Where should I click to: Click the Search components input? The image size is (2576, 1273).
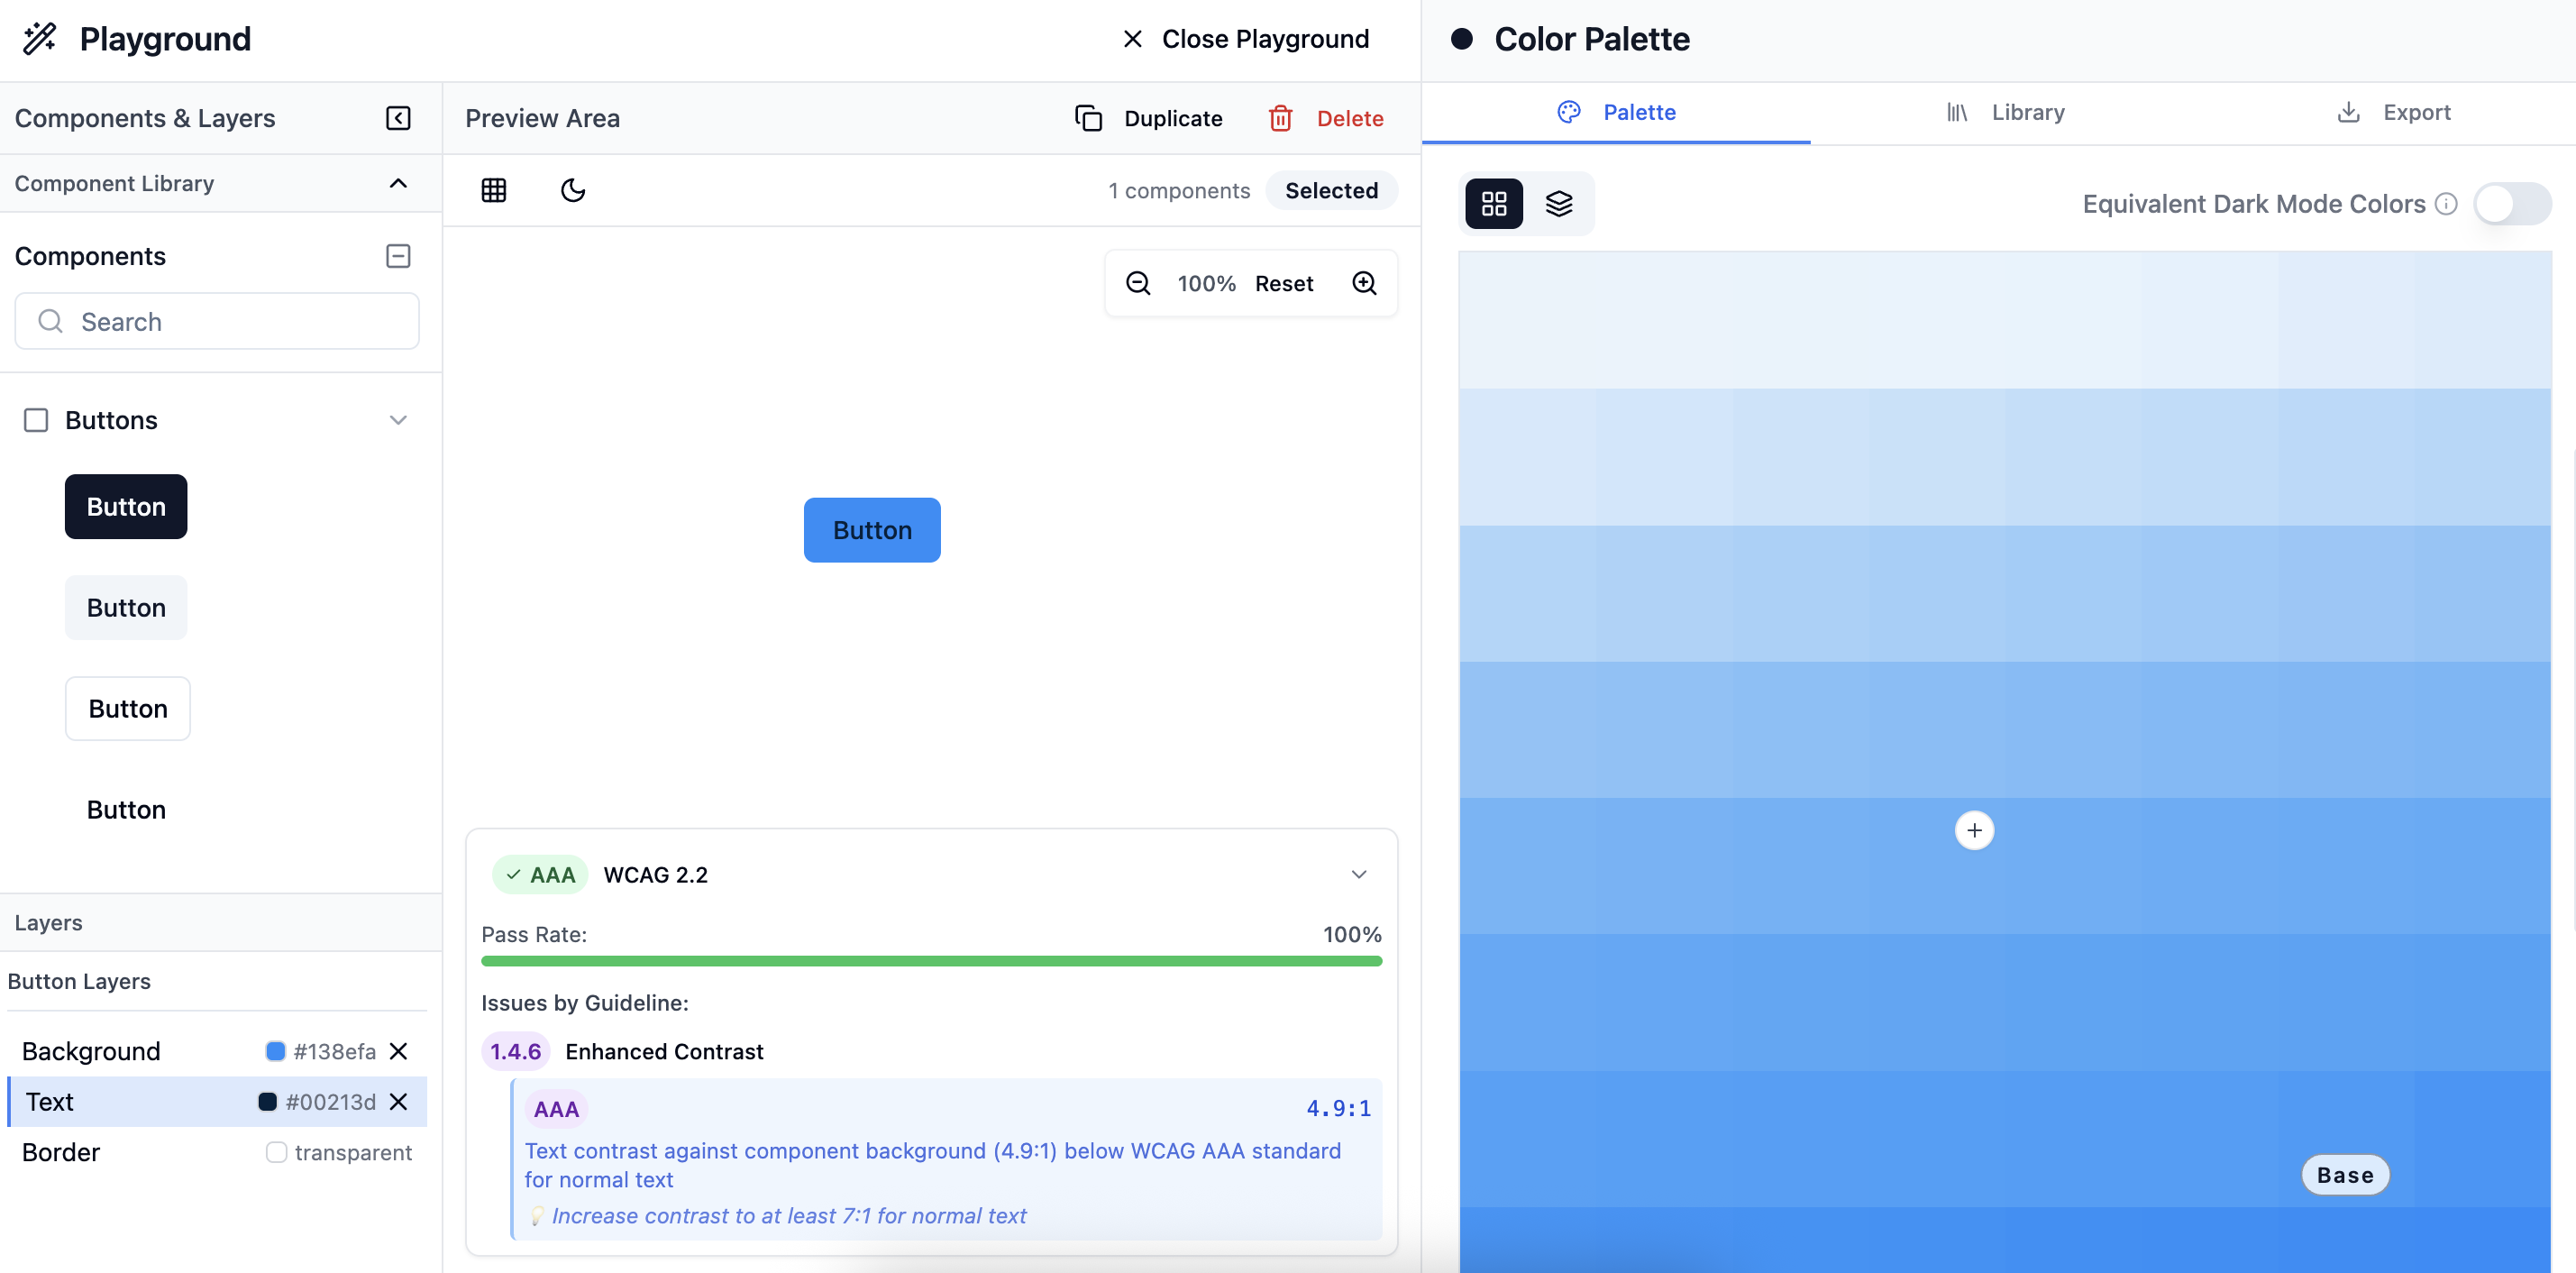coord(217,321)
